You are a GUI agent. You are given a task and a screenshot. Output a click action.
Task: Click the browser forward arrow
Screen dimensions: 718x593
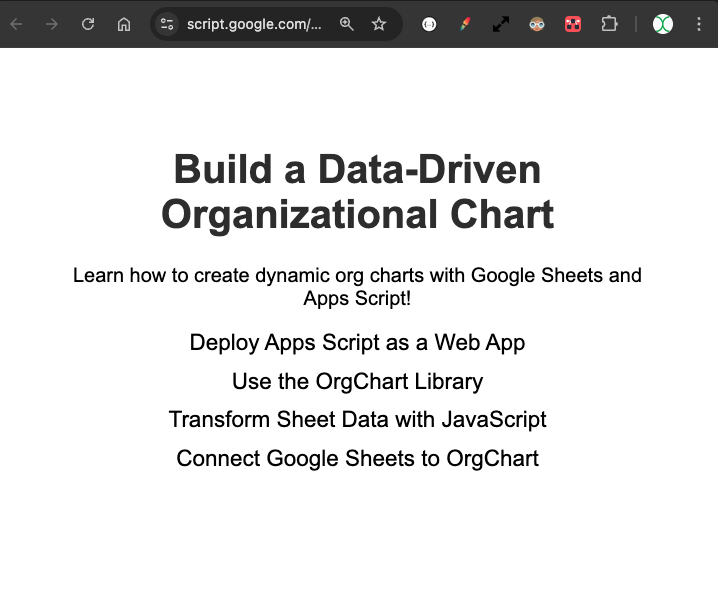(52, 24)
